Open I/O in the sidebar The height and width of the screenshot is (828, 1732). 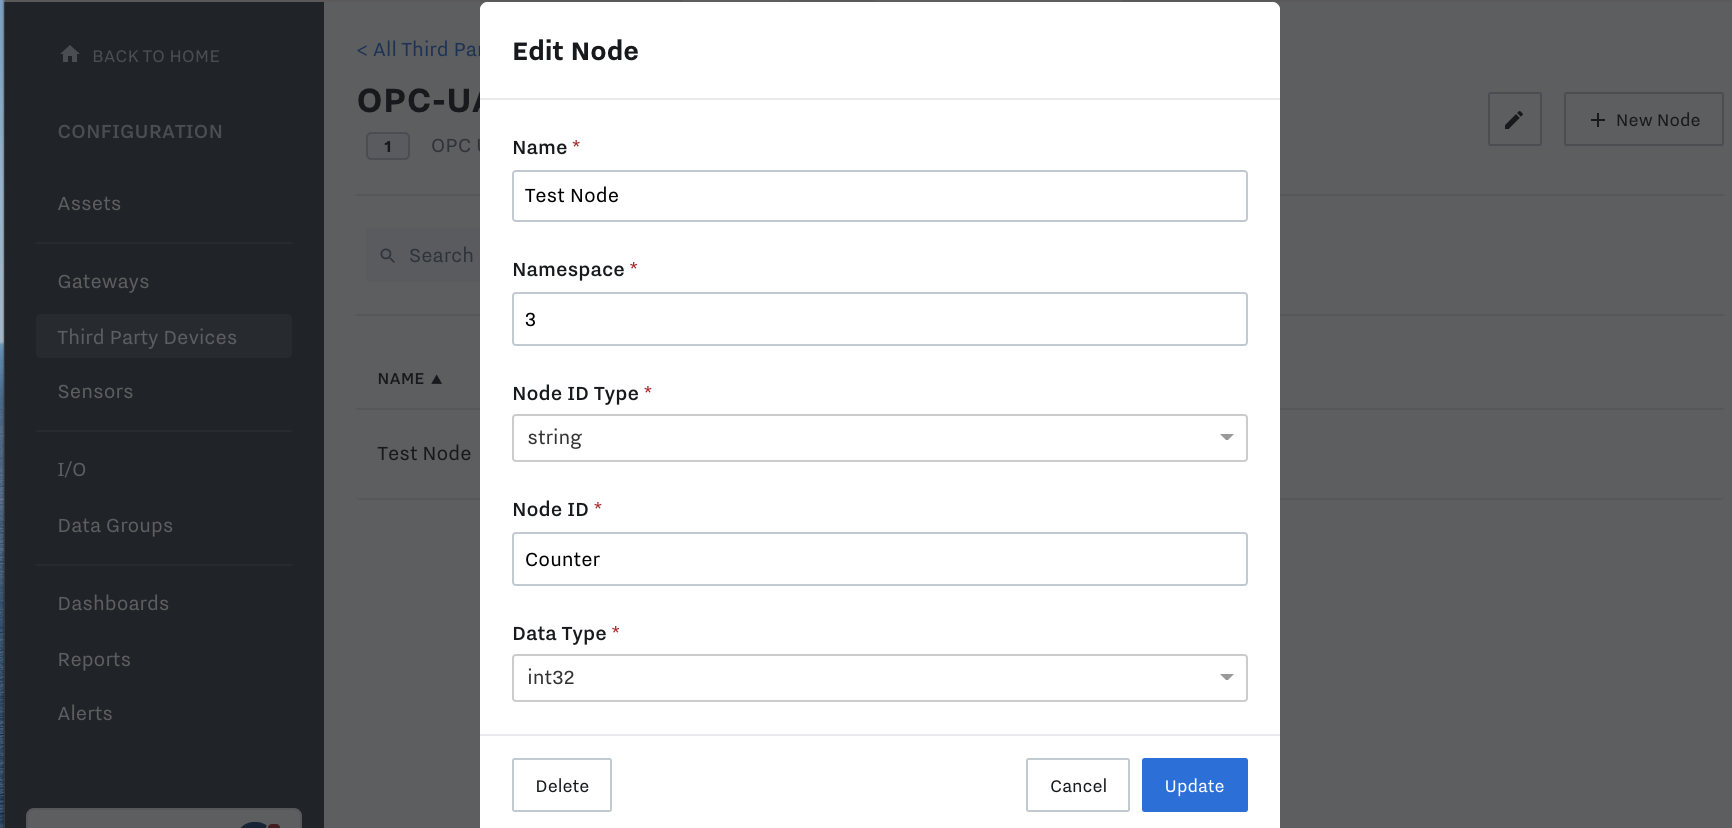(x=71, y=470)
